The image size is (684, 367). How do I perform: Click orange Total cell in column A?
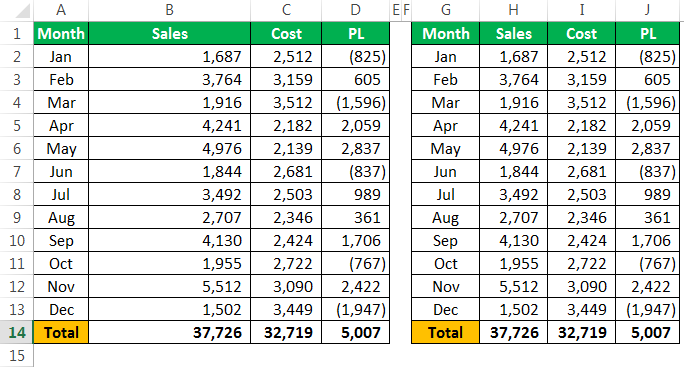coord(61,332)
